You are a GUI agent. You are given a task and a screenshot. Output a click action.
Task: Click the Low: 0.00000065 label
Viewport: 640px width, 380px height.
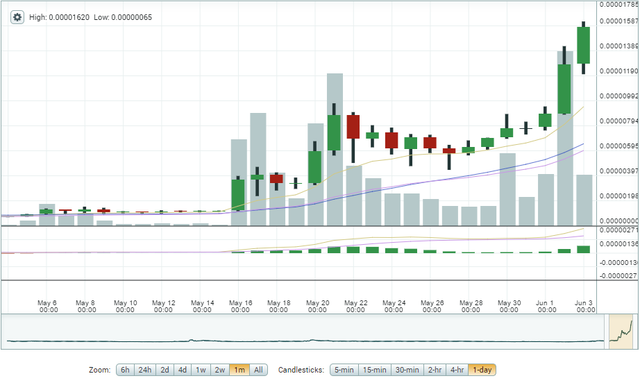pos(123,17)
